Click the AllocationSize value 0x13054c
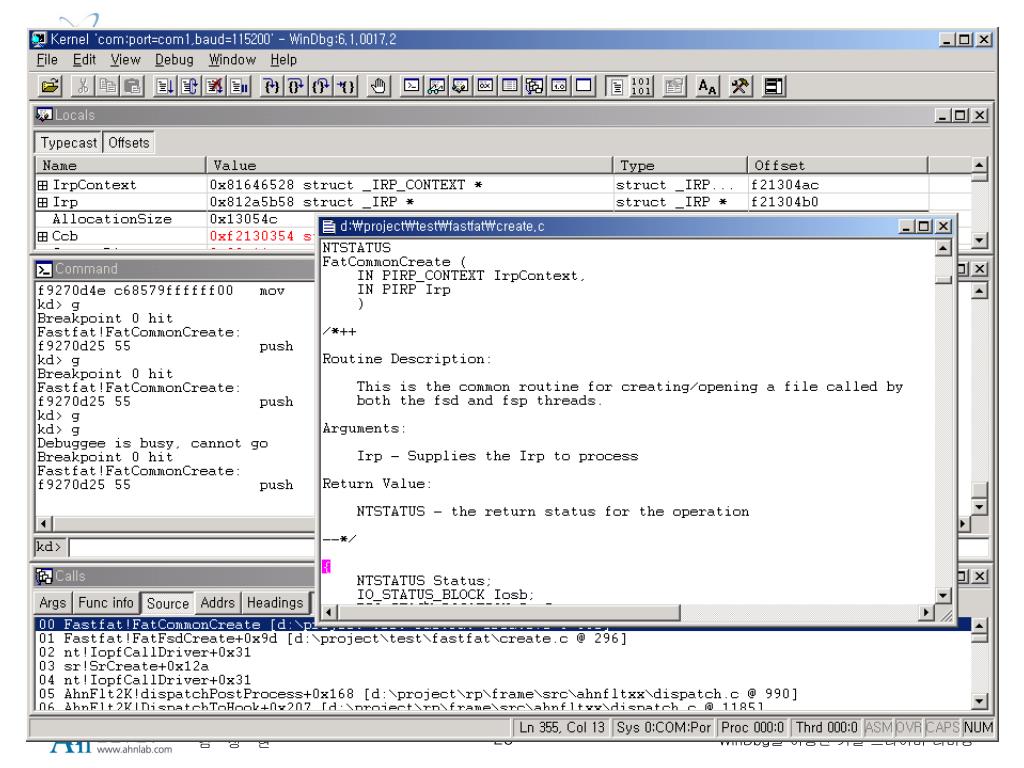This screenshot has width=1024, height=768. 244,219
